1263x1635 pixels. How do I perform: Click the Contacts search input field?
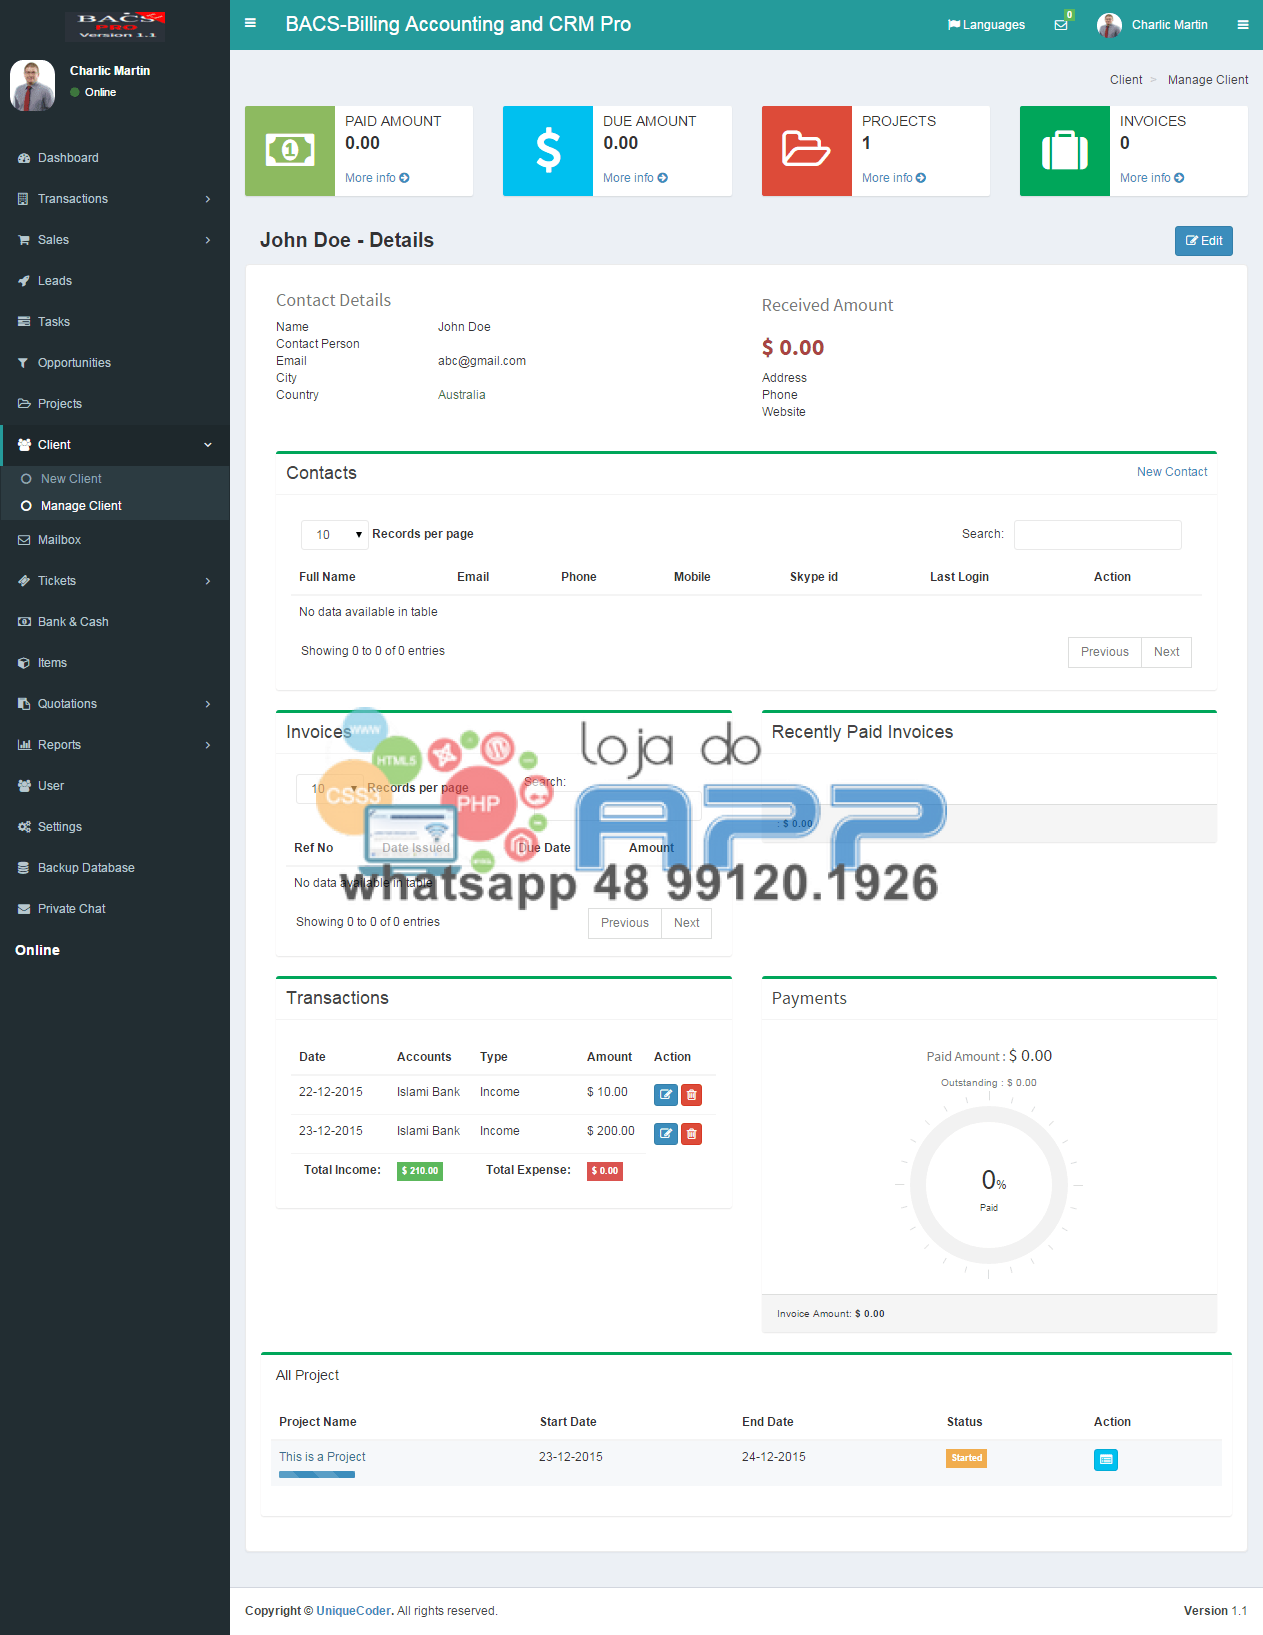tap(1097, 535)
